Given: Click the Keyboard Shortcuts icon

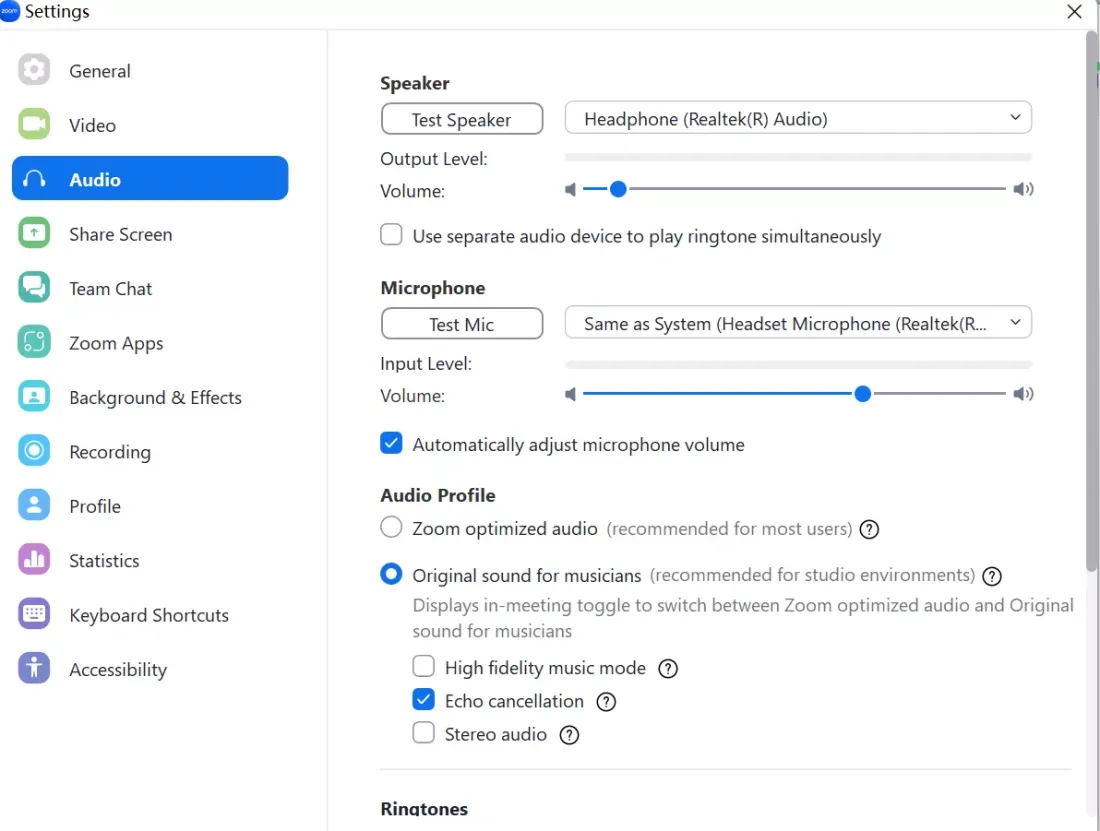Looking at the screenshot, I should click(34, 614).
